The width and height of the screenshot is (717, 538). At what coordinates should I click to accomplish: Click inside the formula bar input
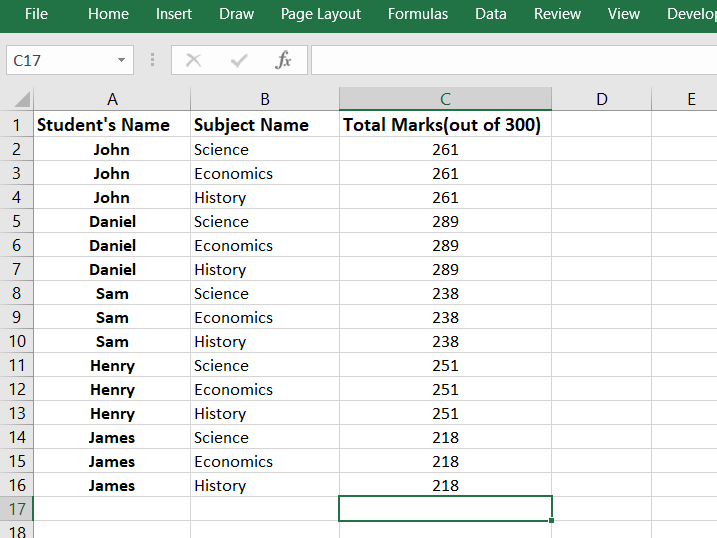point(510,61)
